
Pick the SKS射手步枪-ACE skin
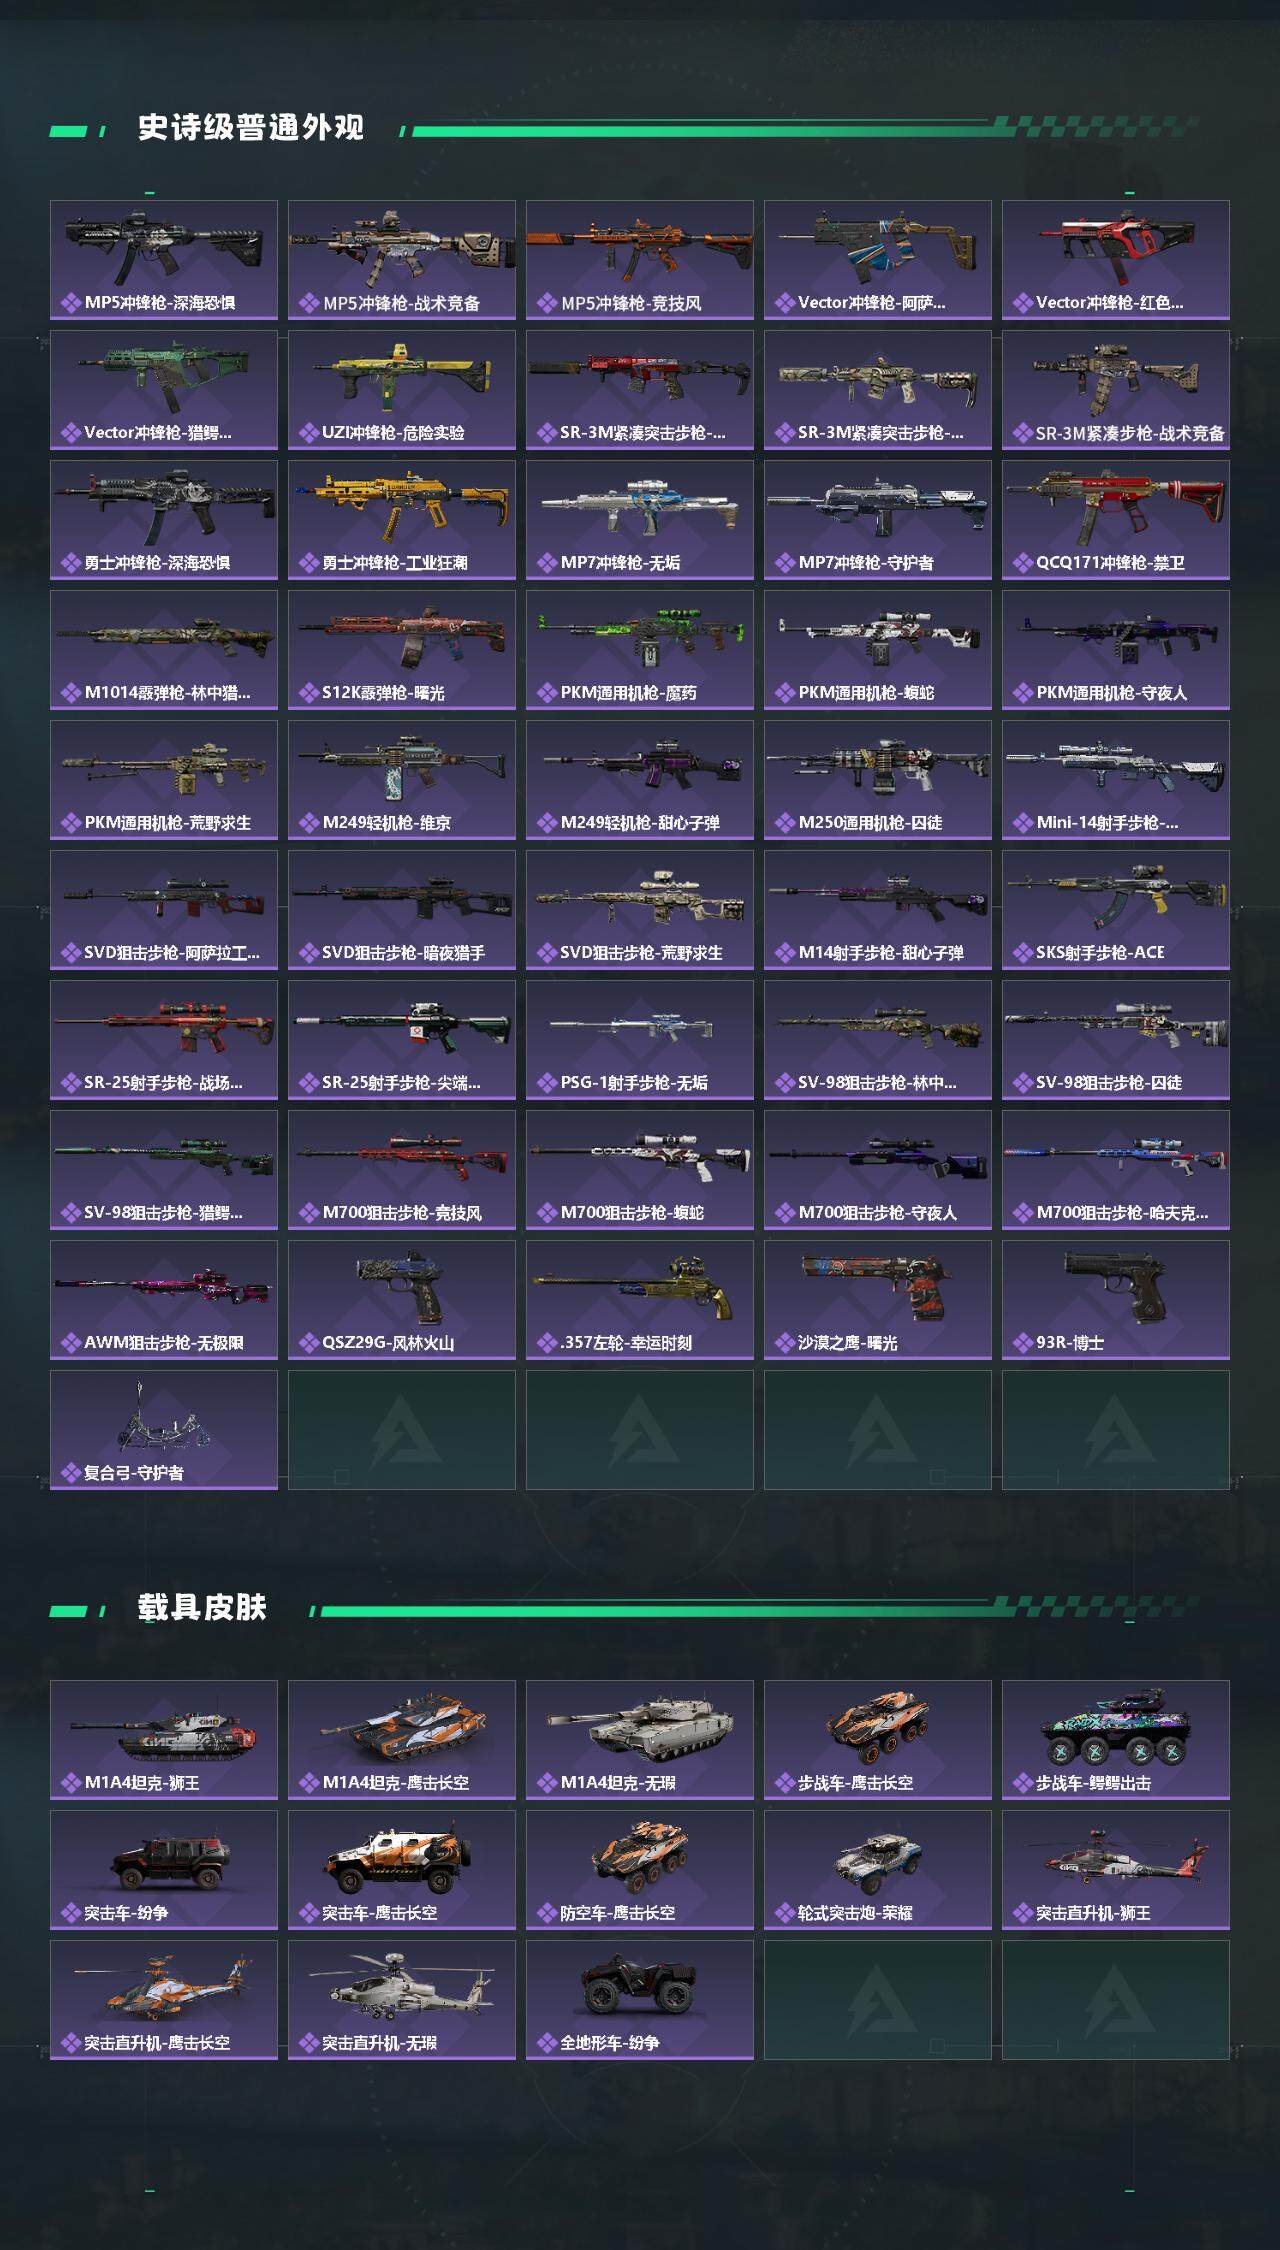(1116, 910)
